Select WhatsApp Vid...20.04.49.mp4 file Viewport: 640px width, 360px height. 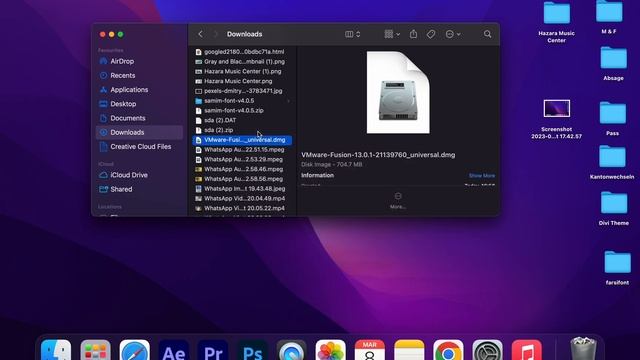242,199
